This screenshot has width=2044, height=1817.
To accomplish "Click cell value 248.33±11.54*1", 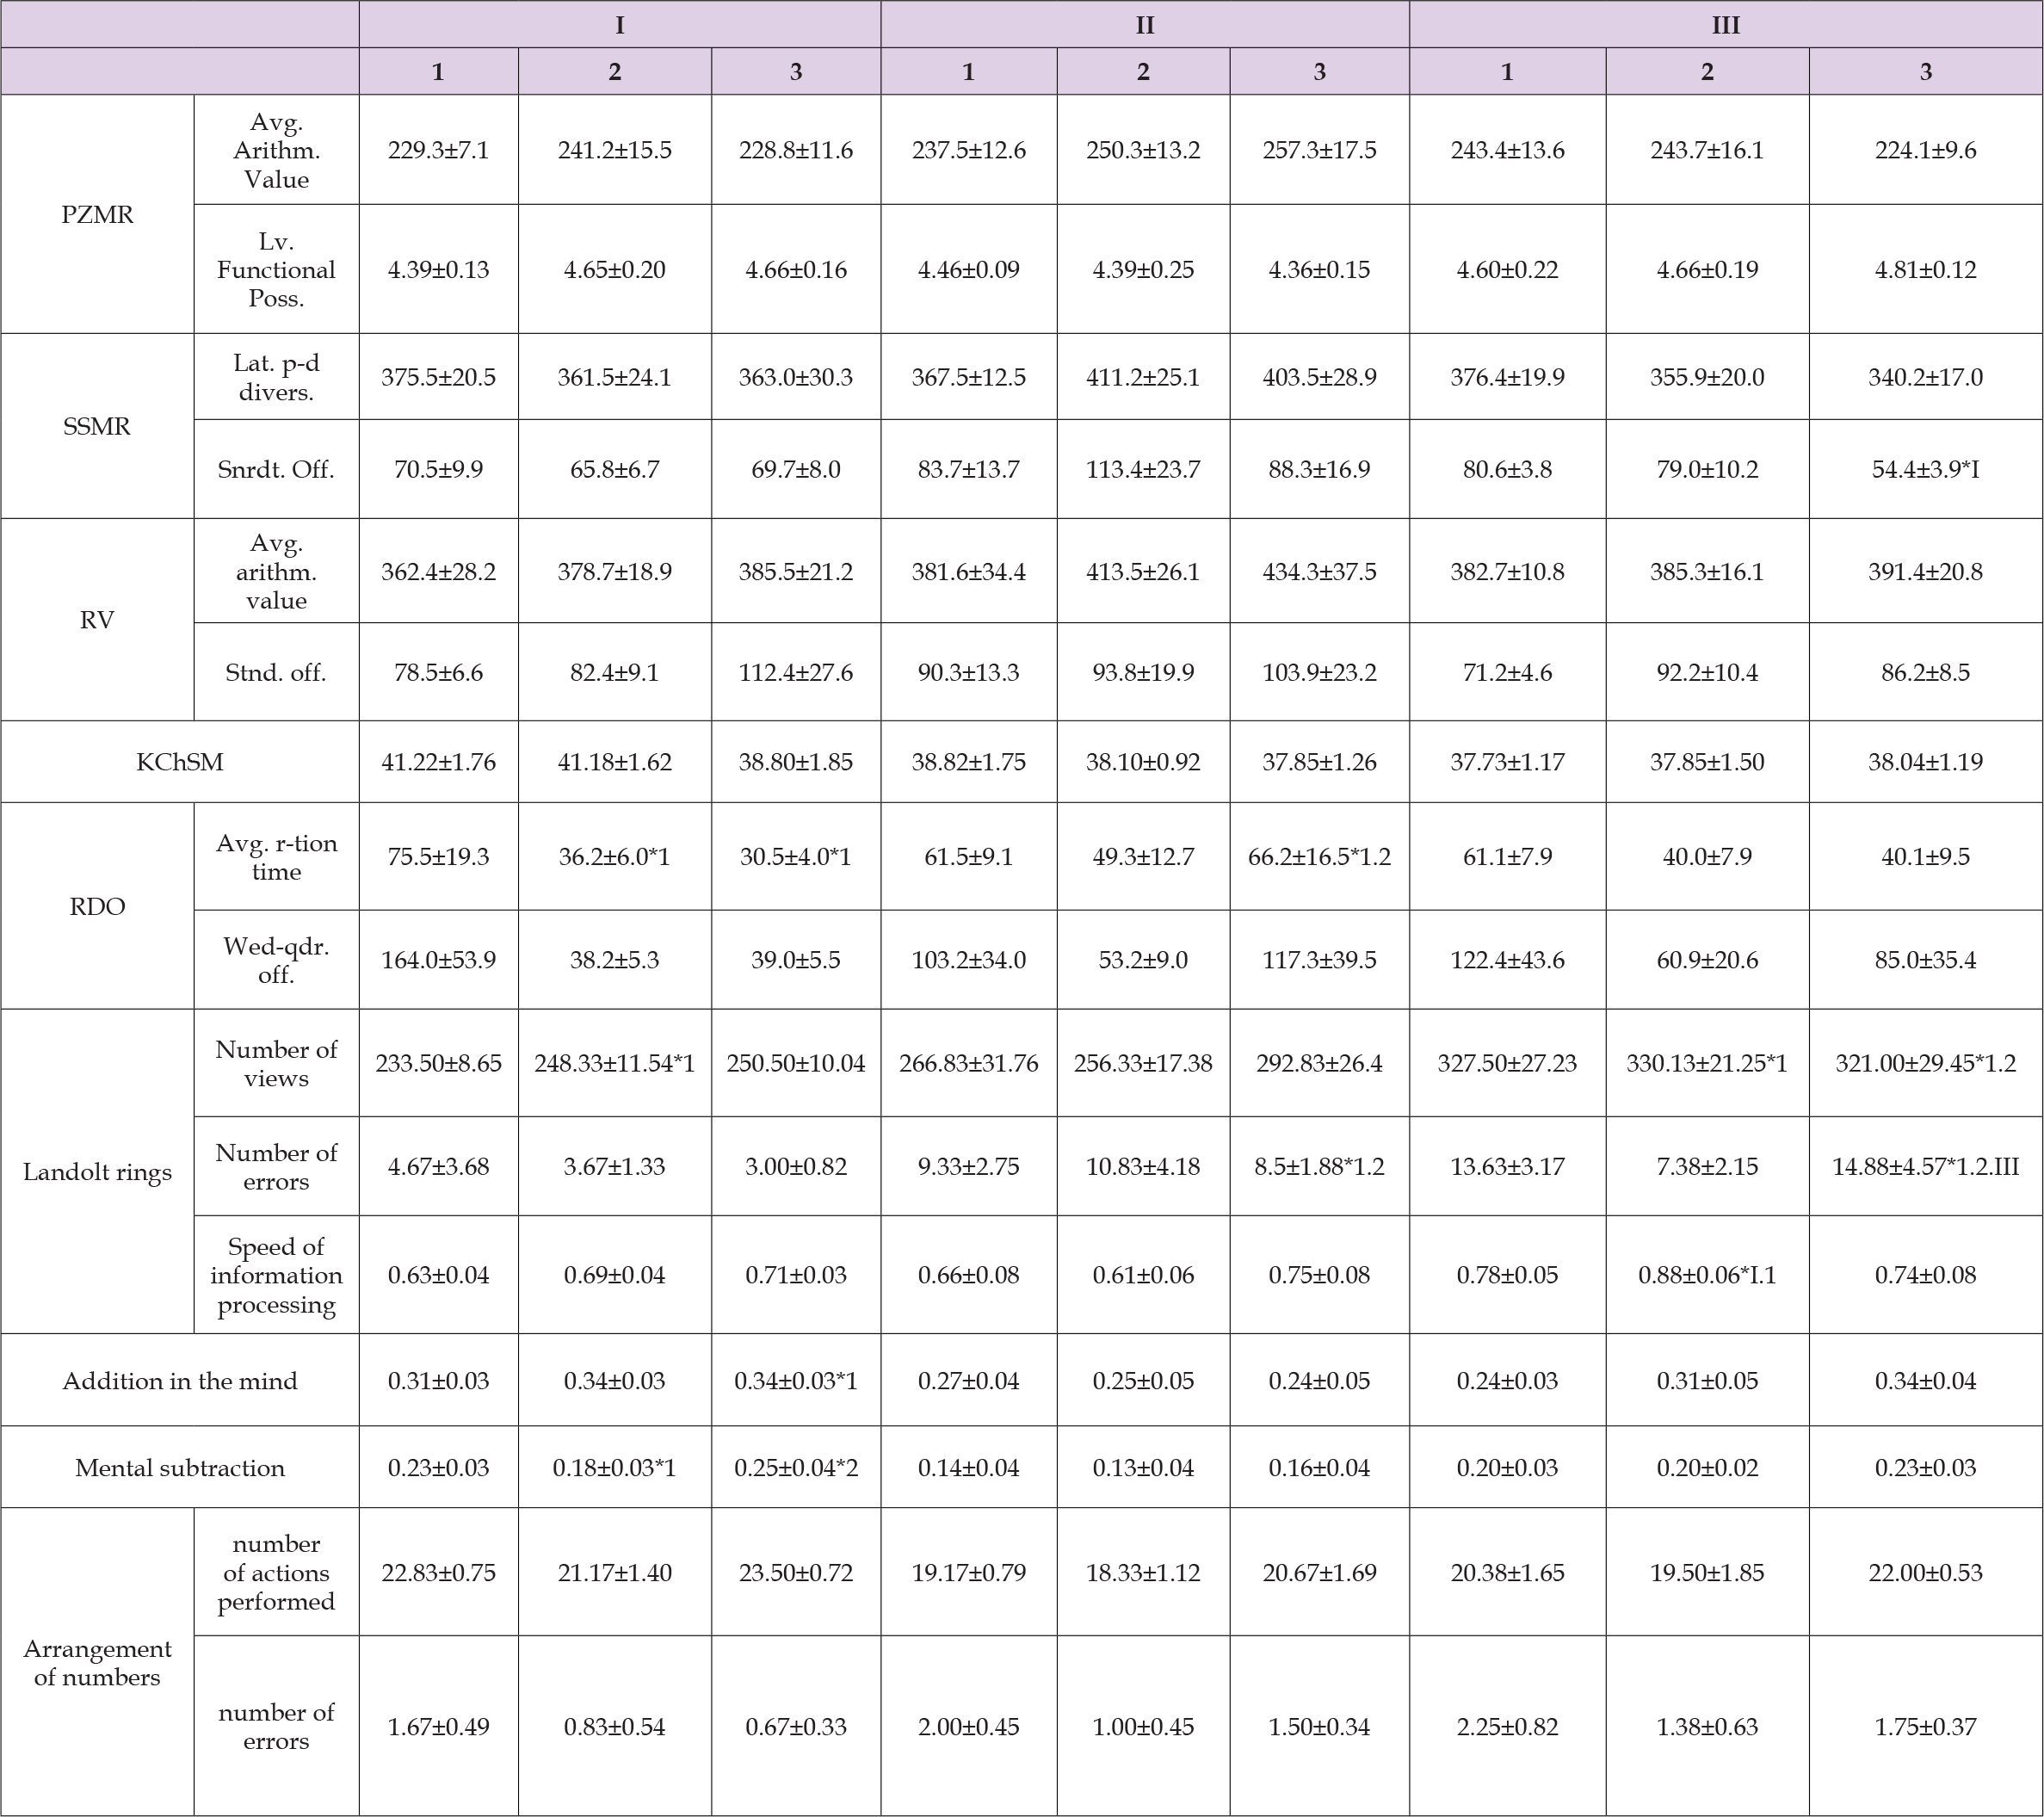I will coord(614,1063).
